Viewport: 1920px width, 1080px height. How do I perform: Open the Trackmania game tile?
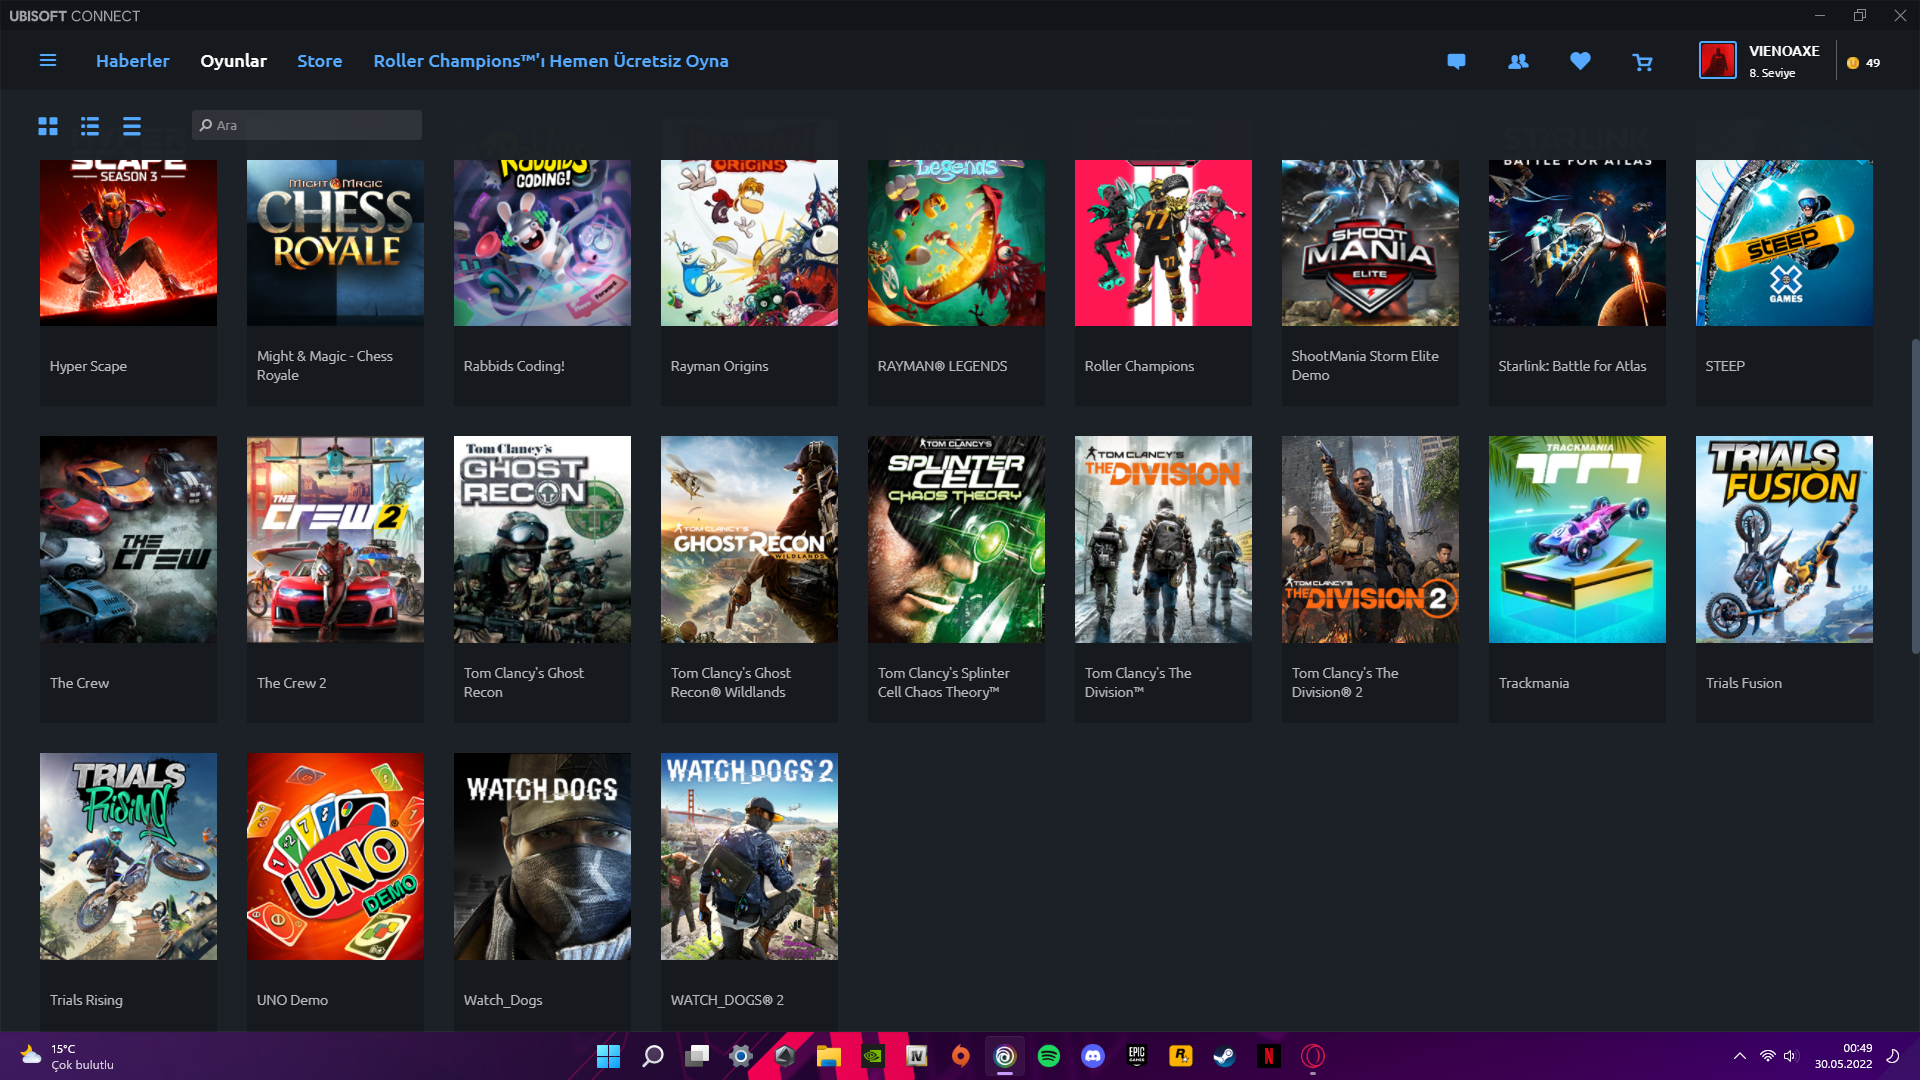1576,540
